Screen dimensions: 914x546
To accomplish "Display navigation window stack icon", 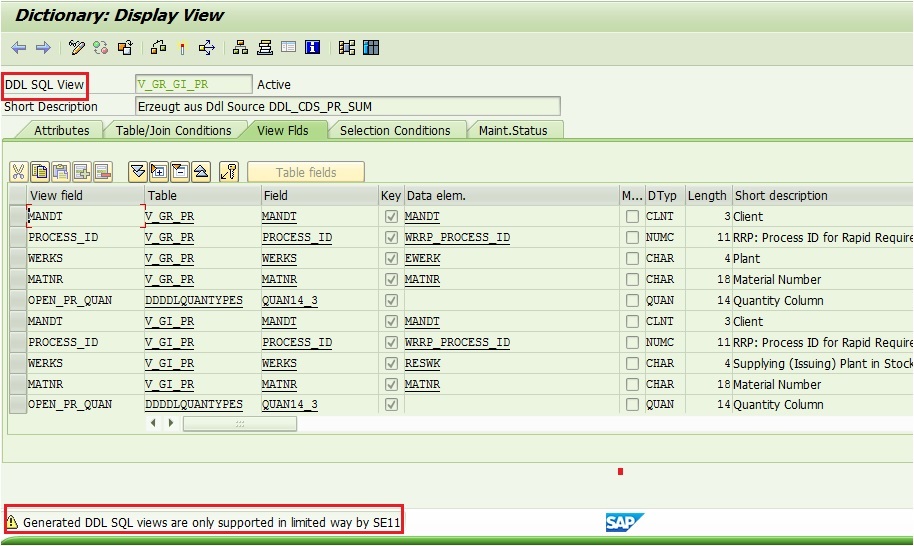I will point(265,48).
